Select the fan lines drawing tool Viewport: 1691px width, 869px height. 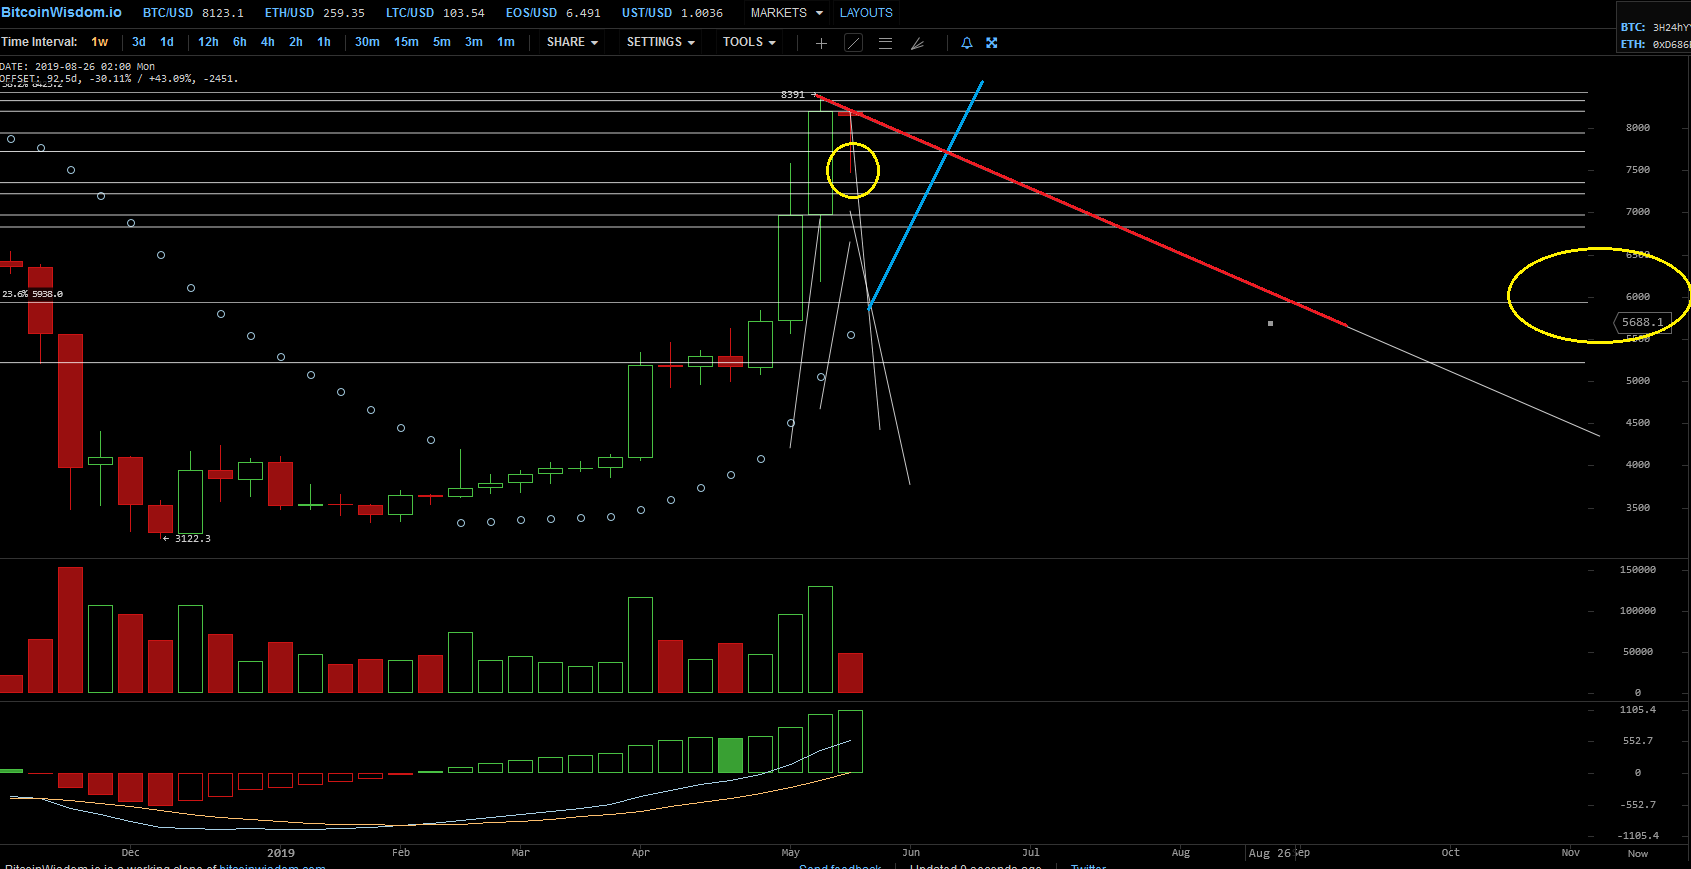[917, 43]
